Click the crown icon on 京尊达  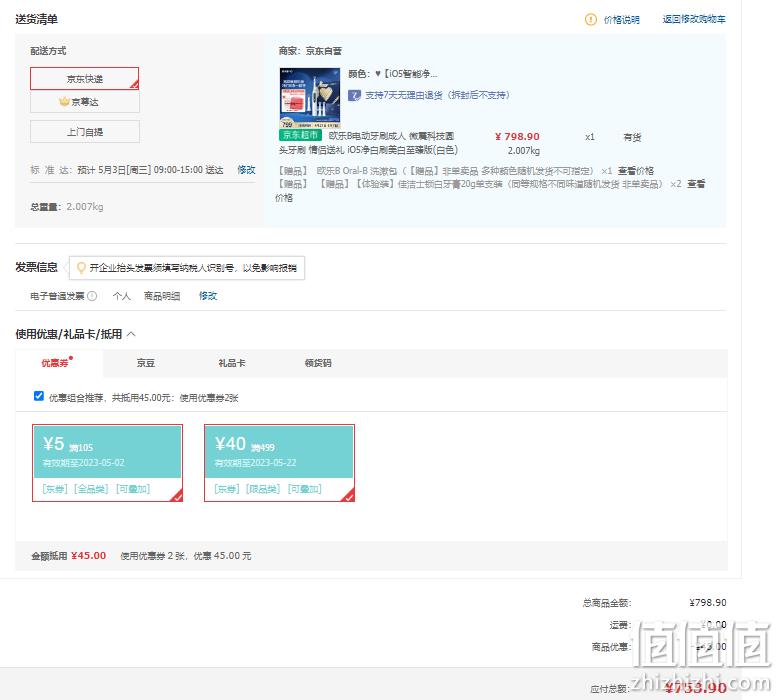click(x=64, y=101)
